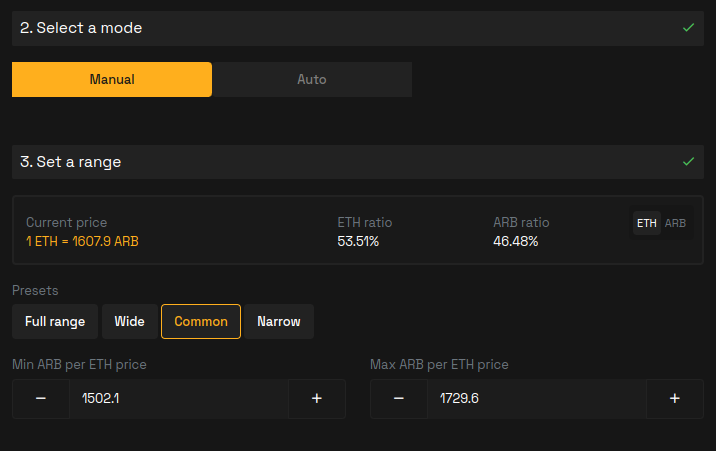Choose the Wide preset
This screenshot has width=716, height=451.
[130, 321]
